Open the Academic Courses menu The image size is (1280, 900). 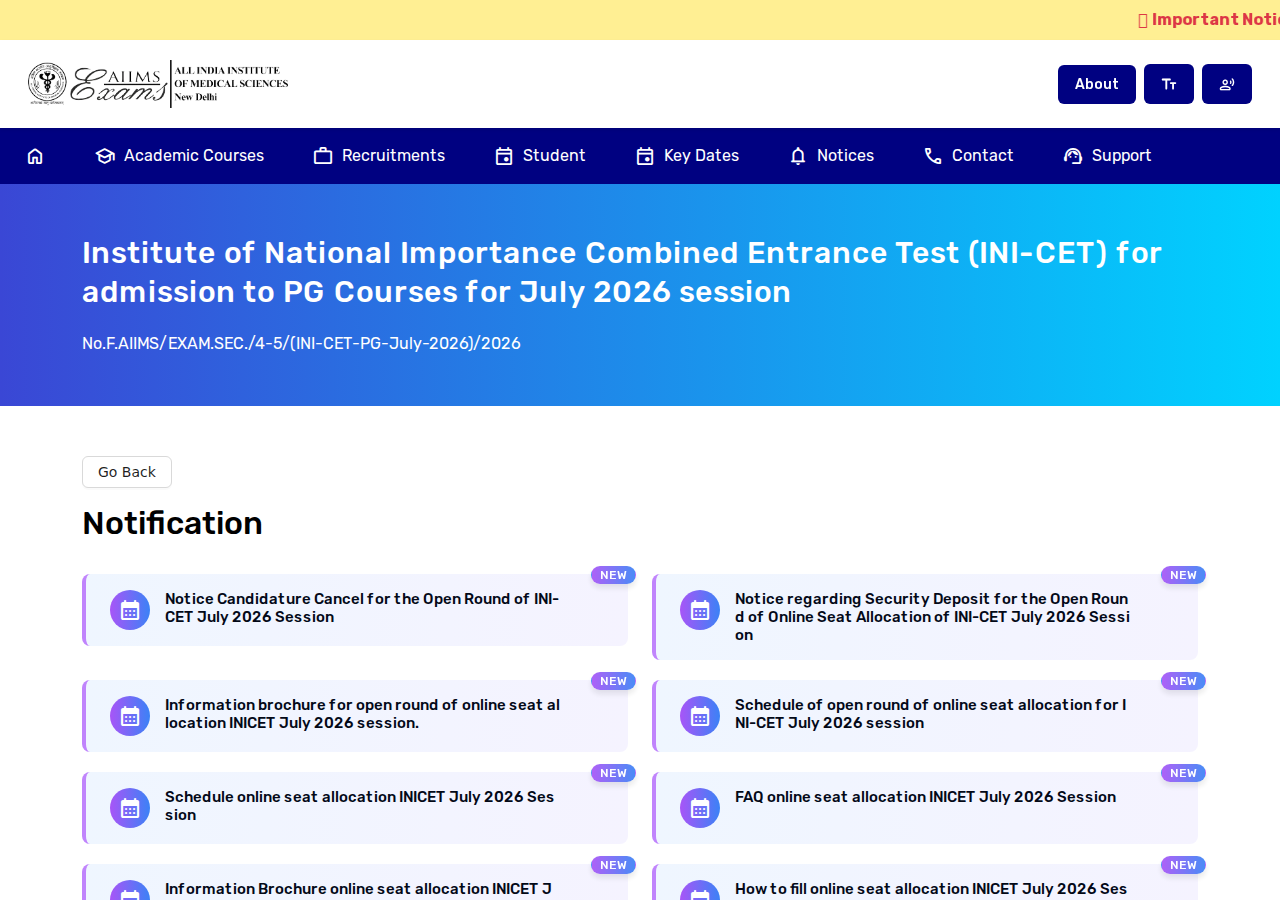tap(180, 156)
